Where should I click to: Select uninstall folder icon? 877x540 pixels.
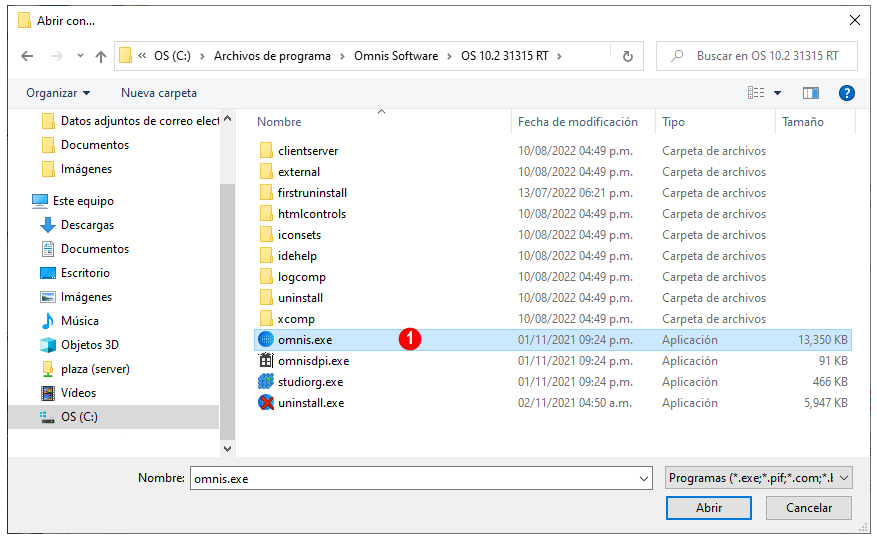[x=266, y=298]
